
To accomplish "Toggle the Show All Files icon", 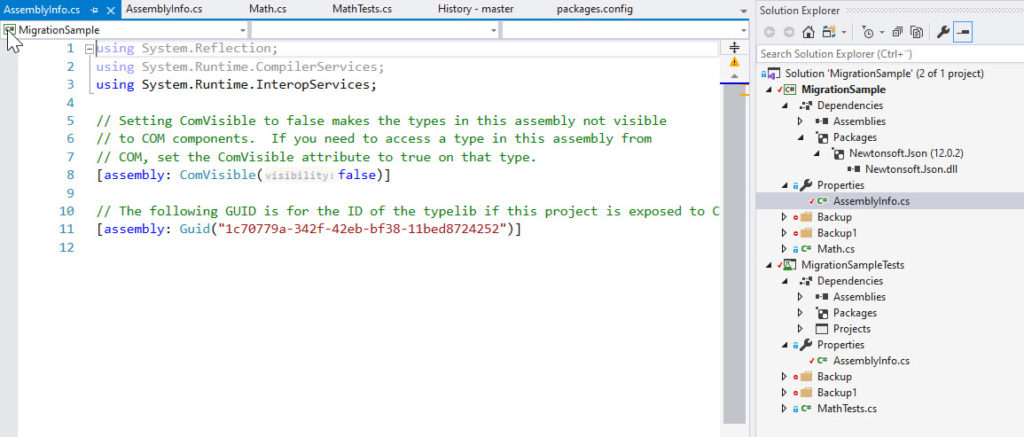I will click(915, 32).
